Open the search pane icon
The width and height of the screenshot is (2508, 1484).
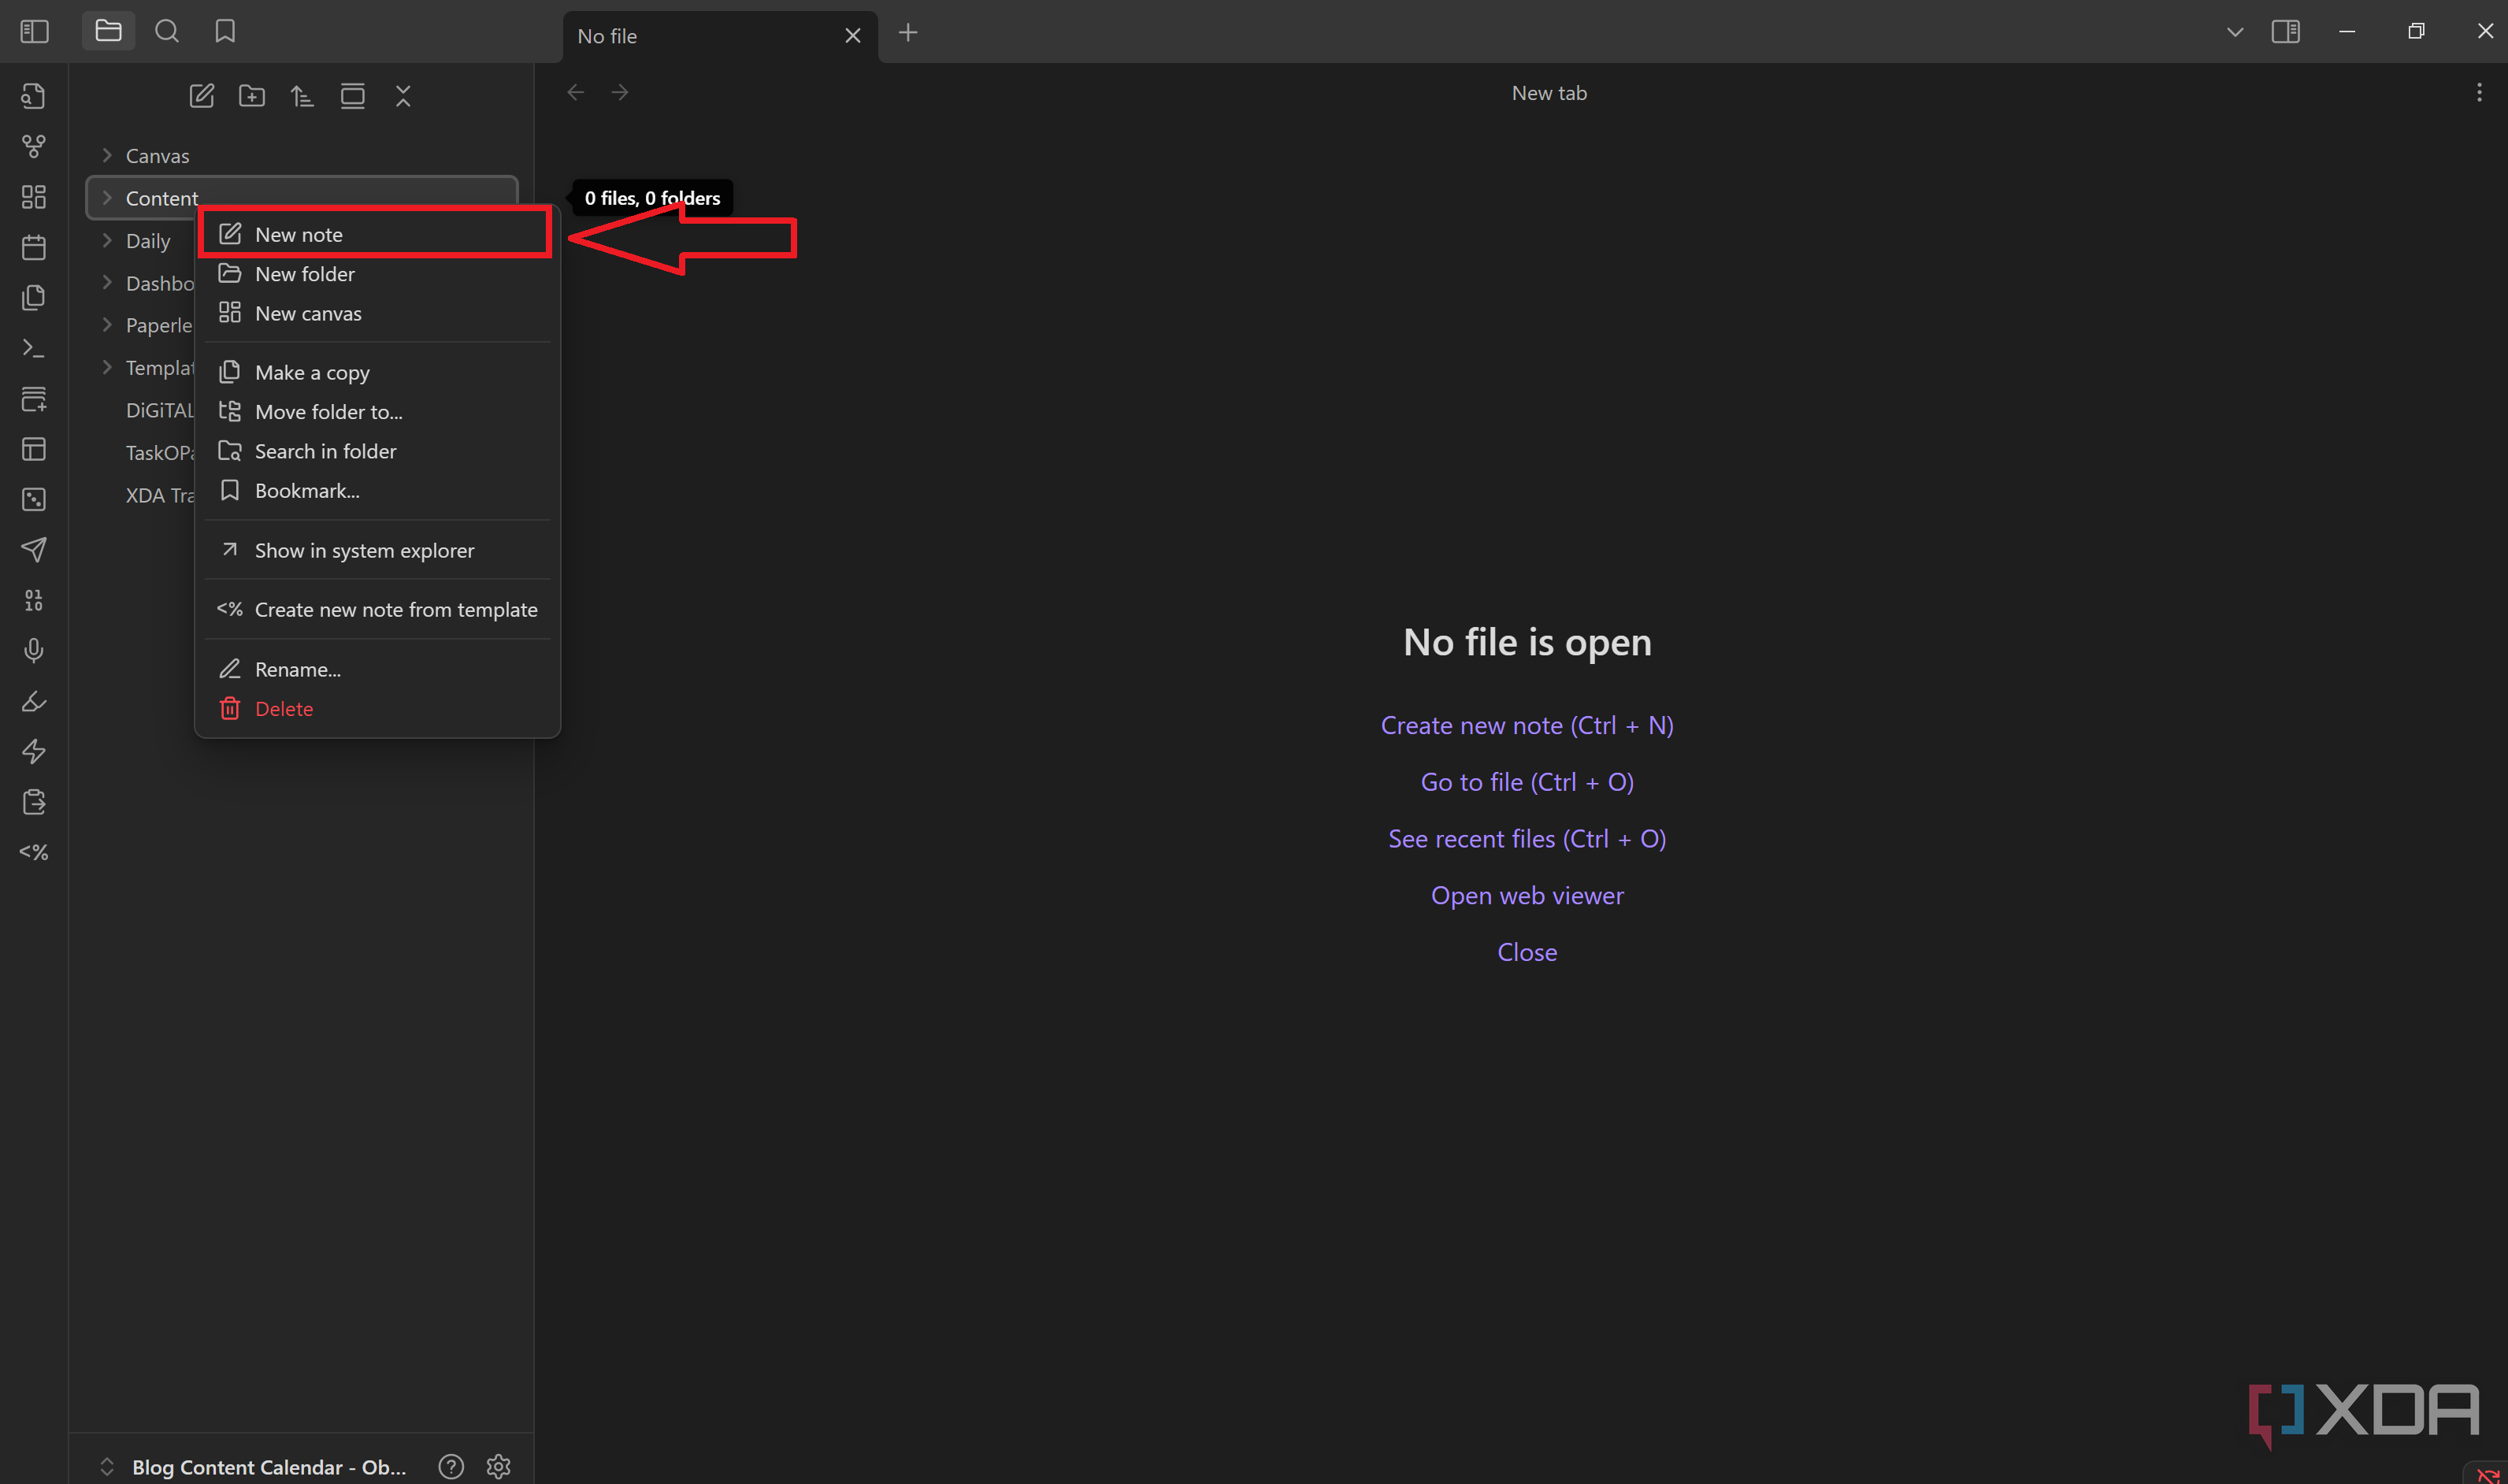[167, 32]
